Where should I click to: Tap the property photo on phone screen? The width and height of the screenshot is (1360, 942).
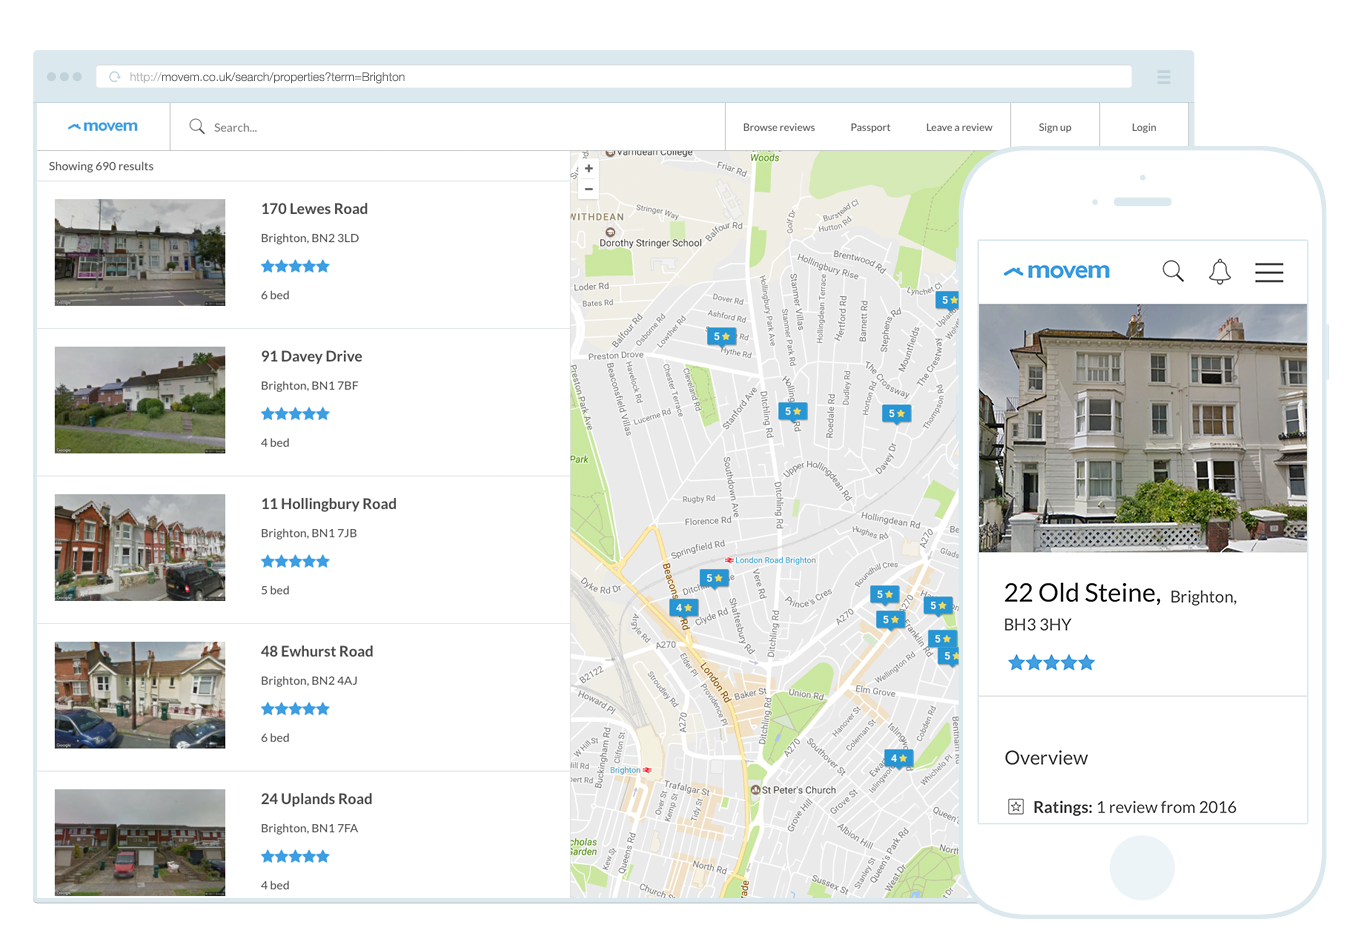click(1143, 428)
